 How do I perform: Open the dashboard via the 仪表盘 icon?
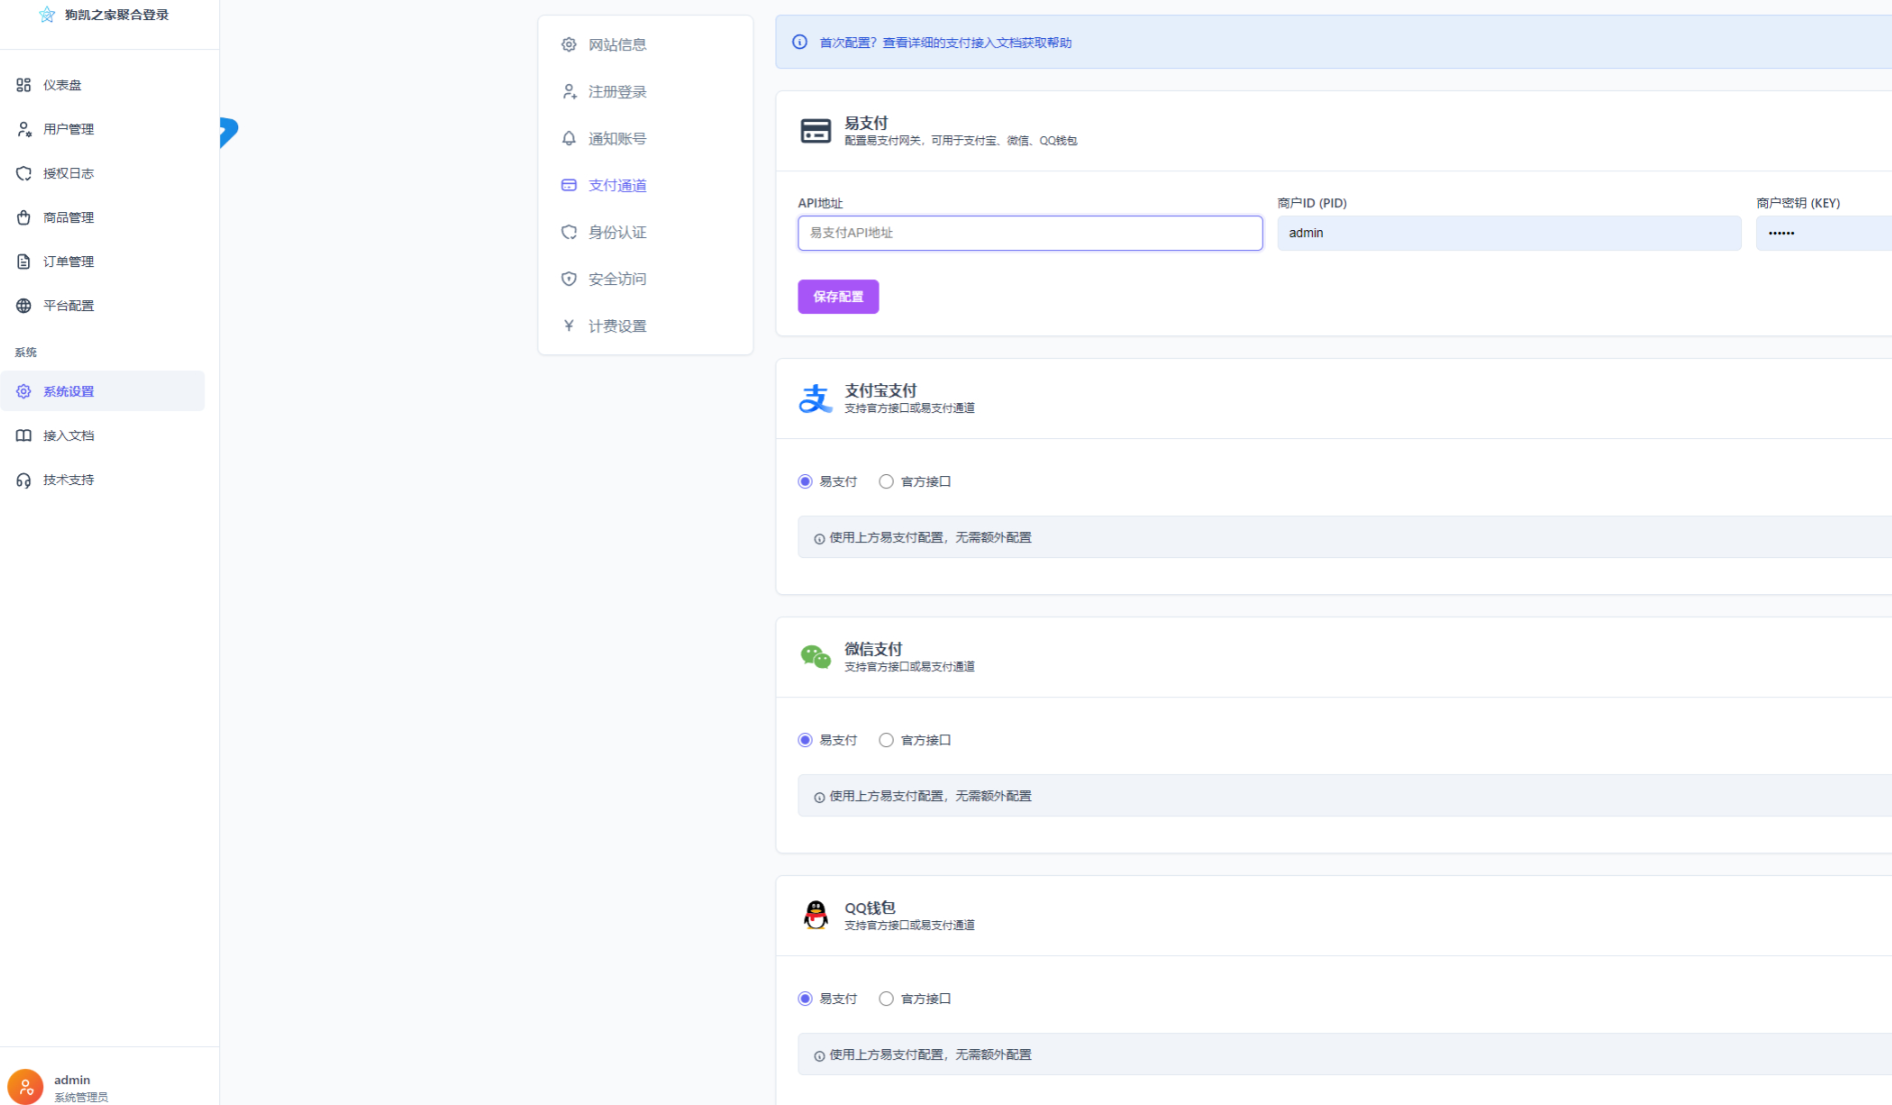(x=24, y=85)
